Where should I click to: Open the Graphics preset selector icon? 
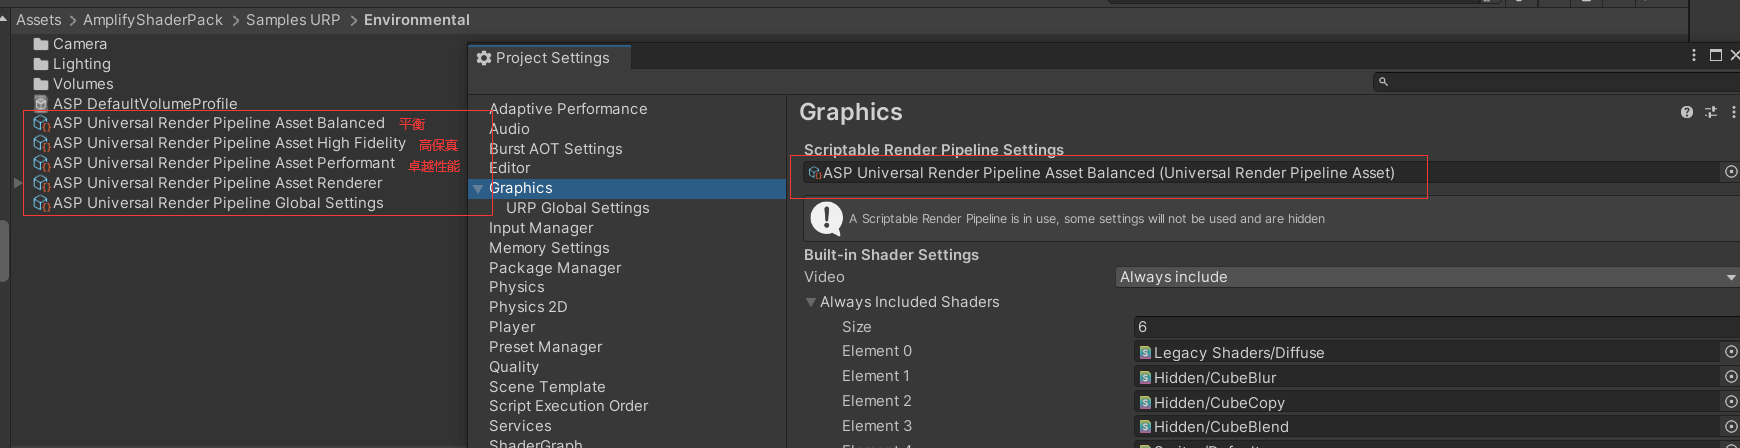[1711, 112]
